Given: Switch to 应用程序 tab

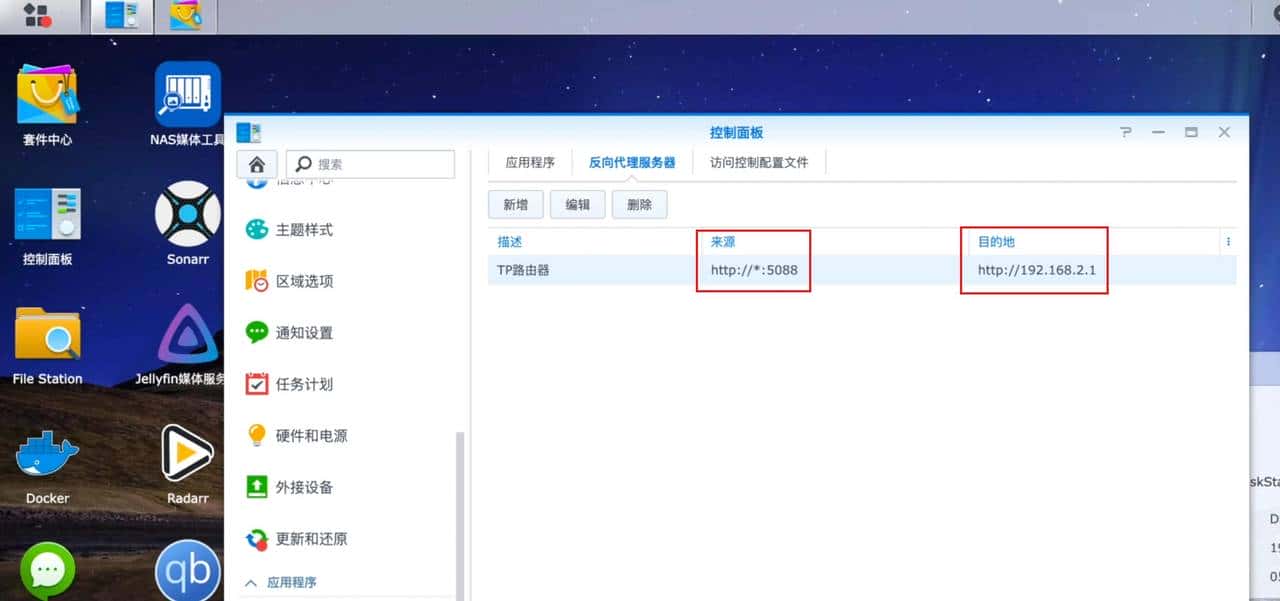Looking at the screenshot, I should click(530, 163).
